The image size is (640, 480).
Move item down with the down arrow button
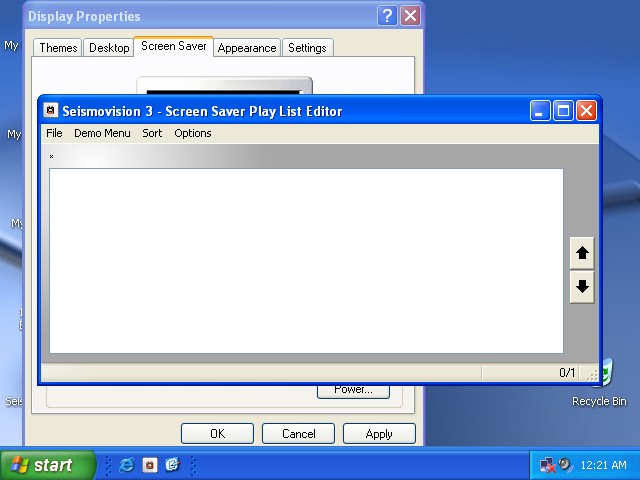click(x=582, y=287)
